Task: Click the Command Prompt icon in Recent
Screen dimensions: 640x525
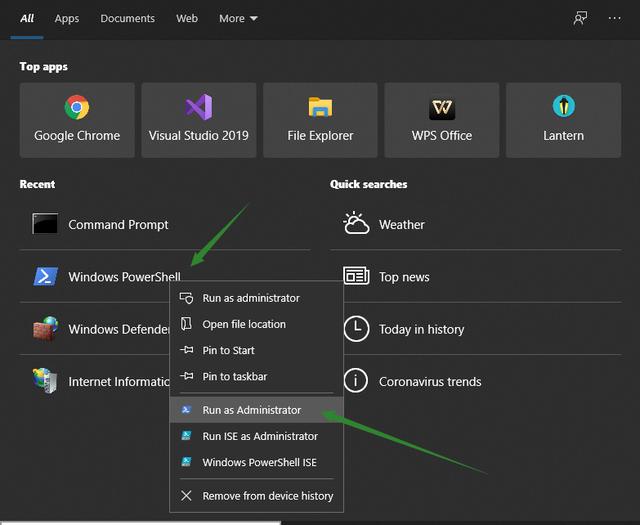Action: click(x=45, y=224)
